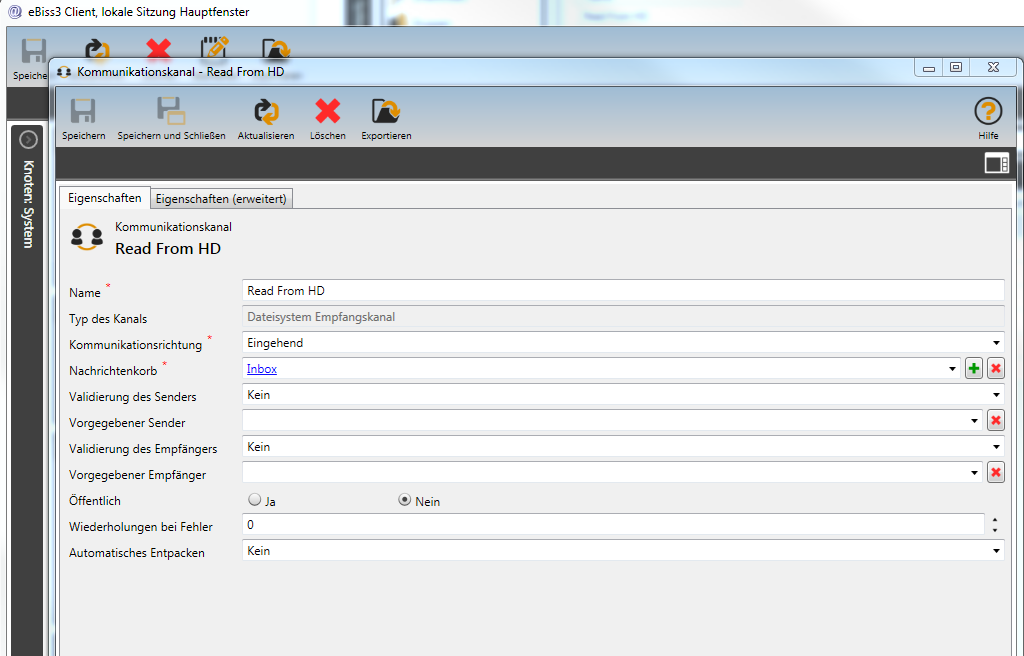Viewport: 1024px width, 656px height.
Task: Click Speichern und Schließen toolbar icon
Action: tap(171, 112)
